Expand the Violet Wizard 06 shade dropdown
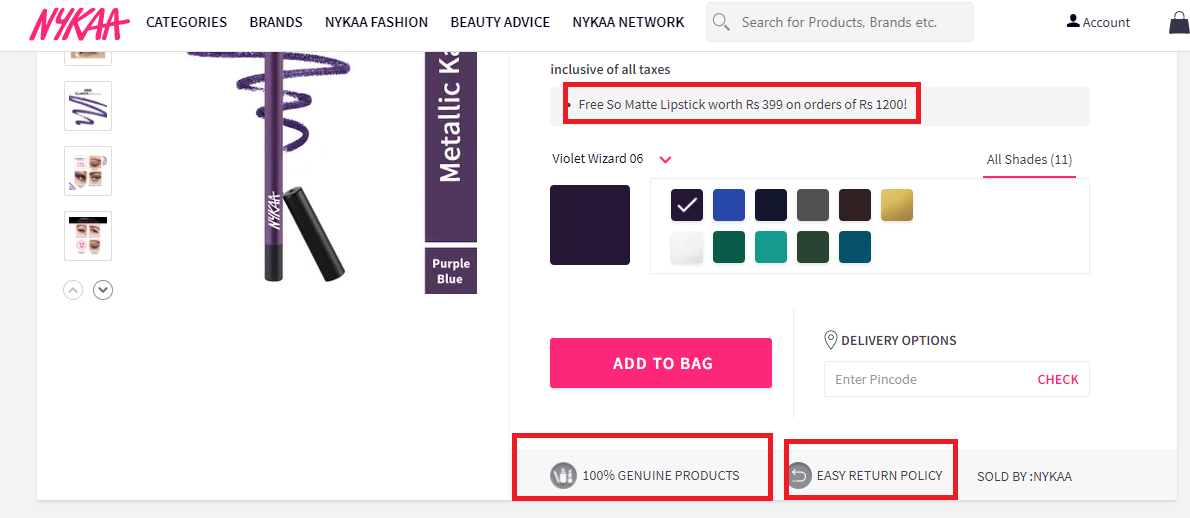This screenshot has width=1190, height=518. coord(665,159)
